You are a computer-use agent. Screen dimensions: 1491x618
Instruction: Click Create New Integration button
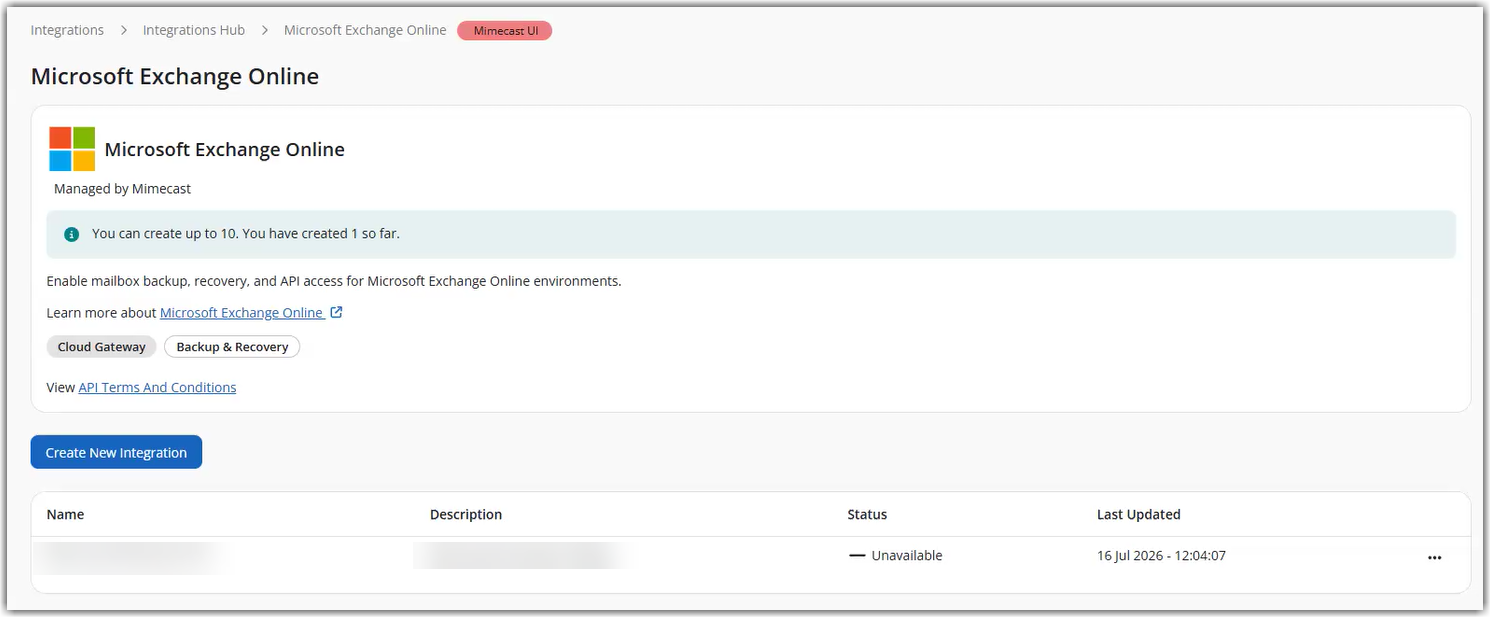[x=116, y=452]
